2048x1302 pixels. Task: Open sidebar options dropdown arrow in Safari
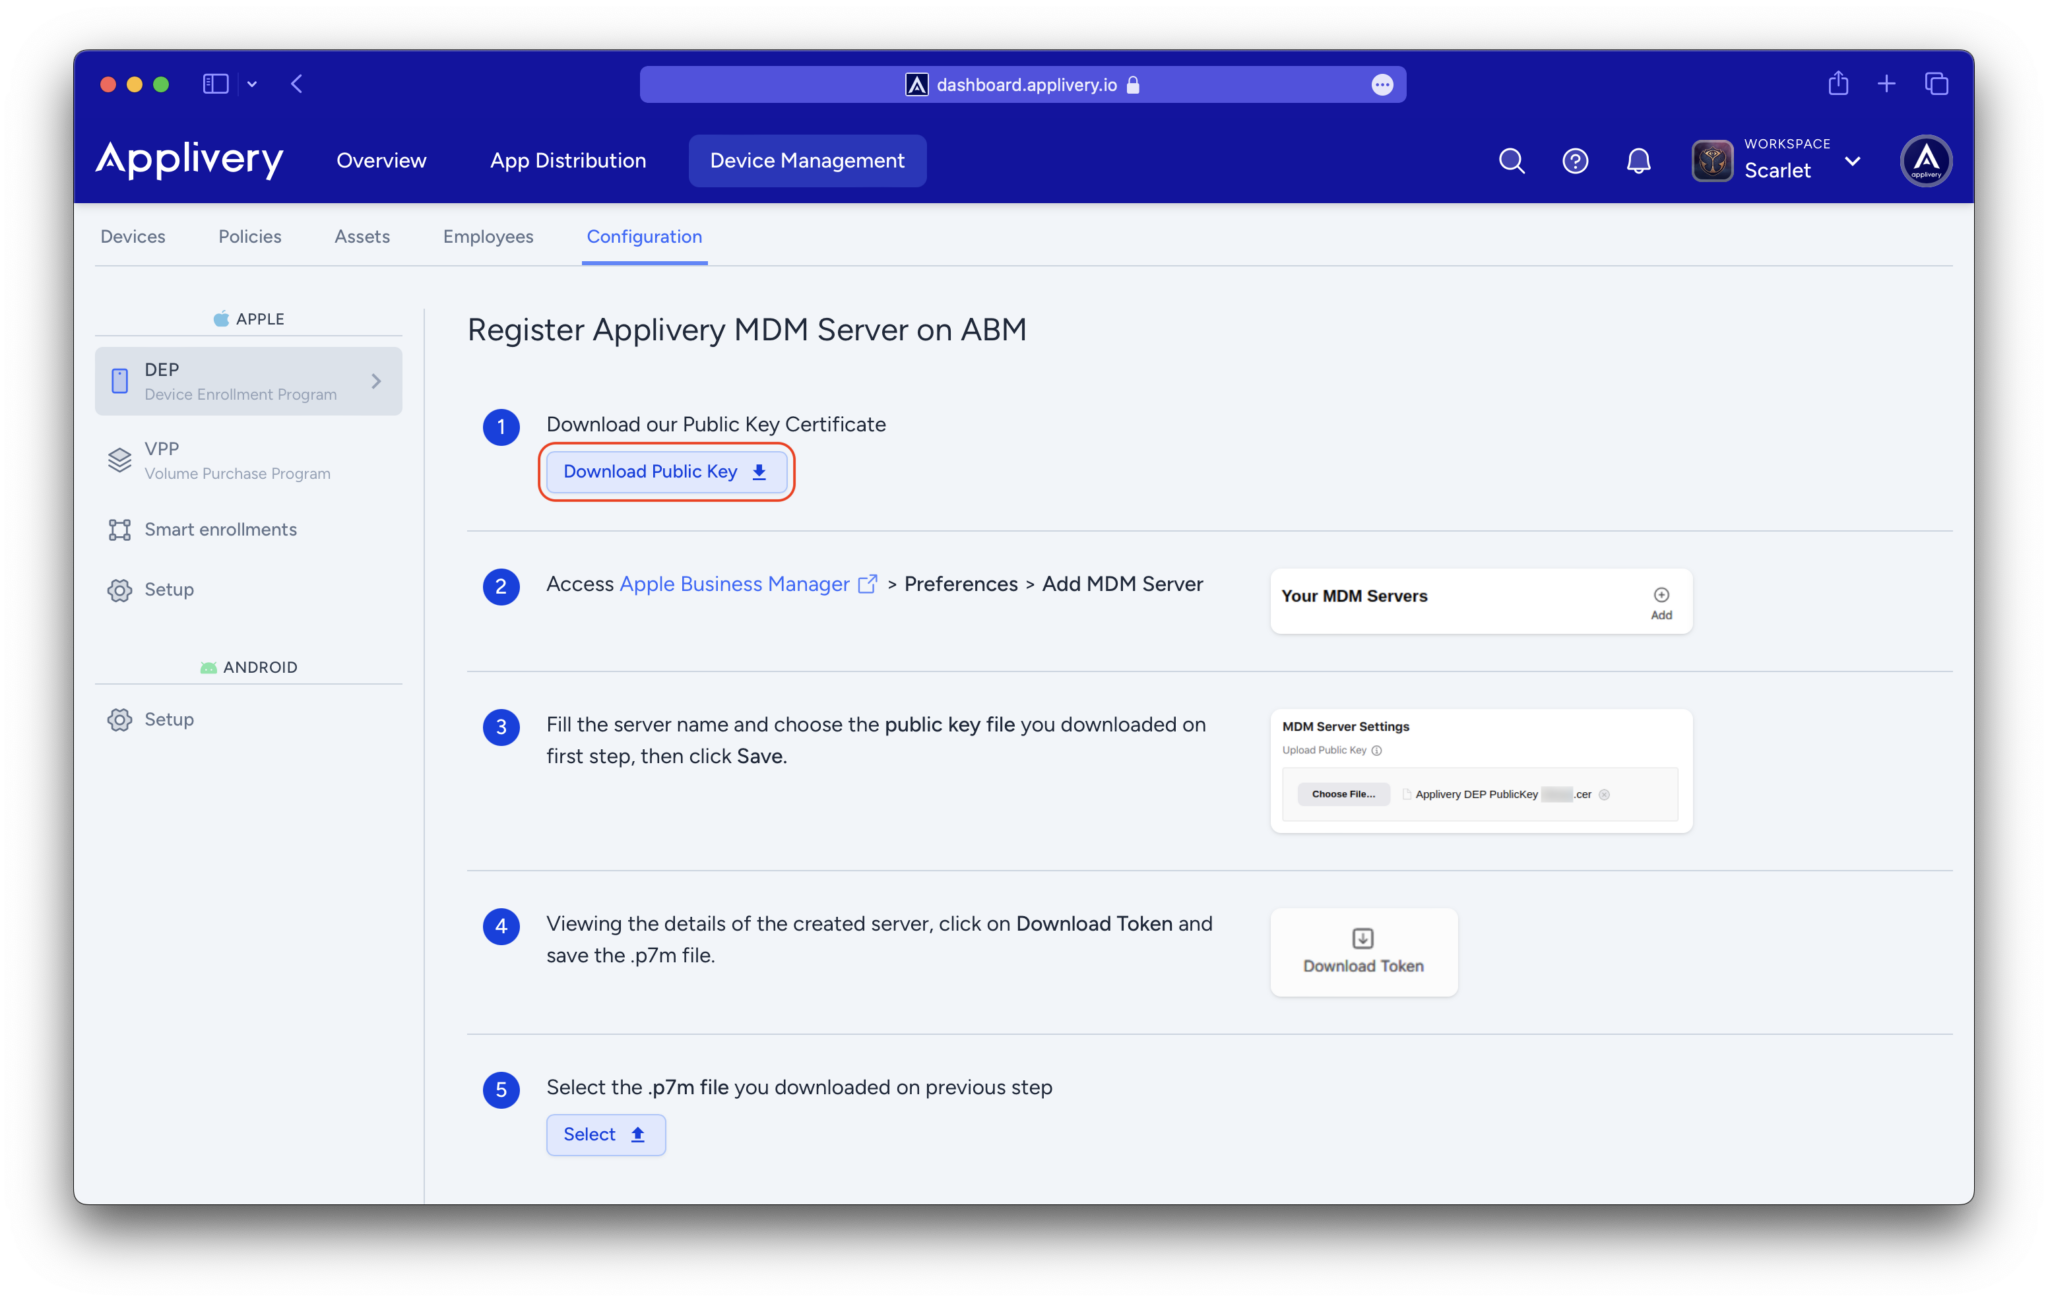click(252, 84)
